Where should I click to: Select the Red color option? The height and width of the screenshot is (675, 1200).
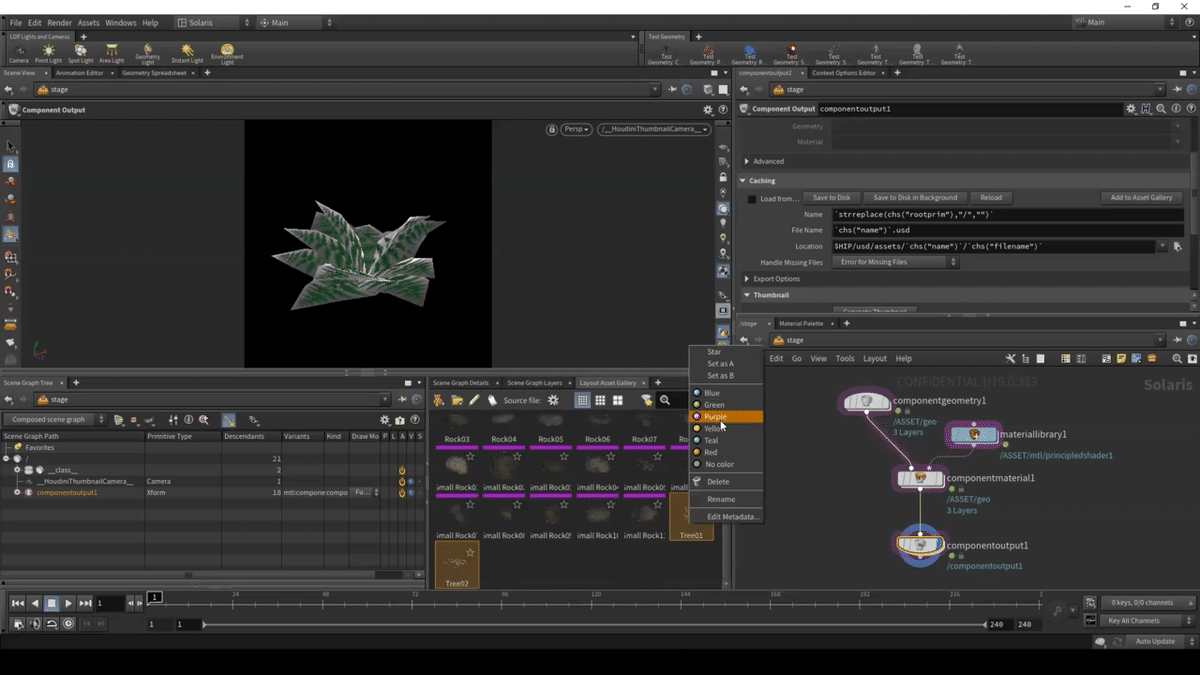coord(710,452)
